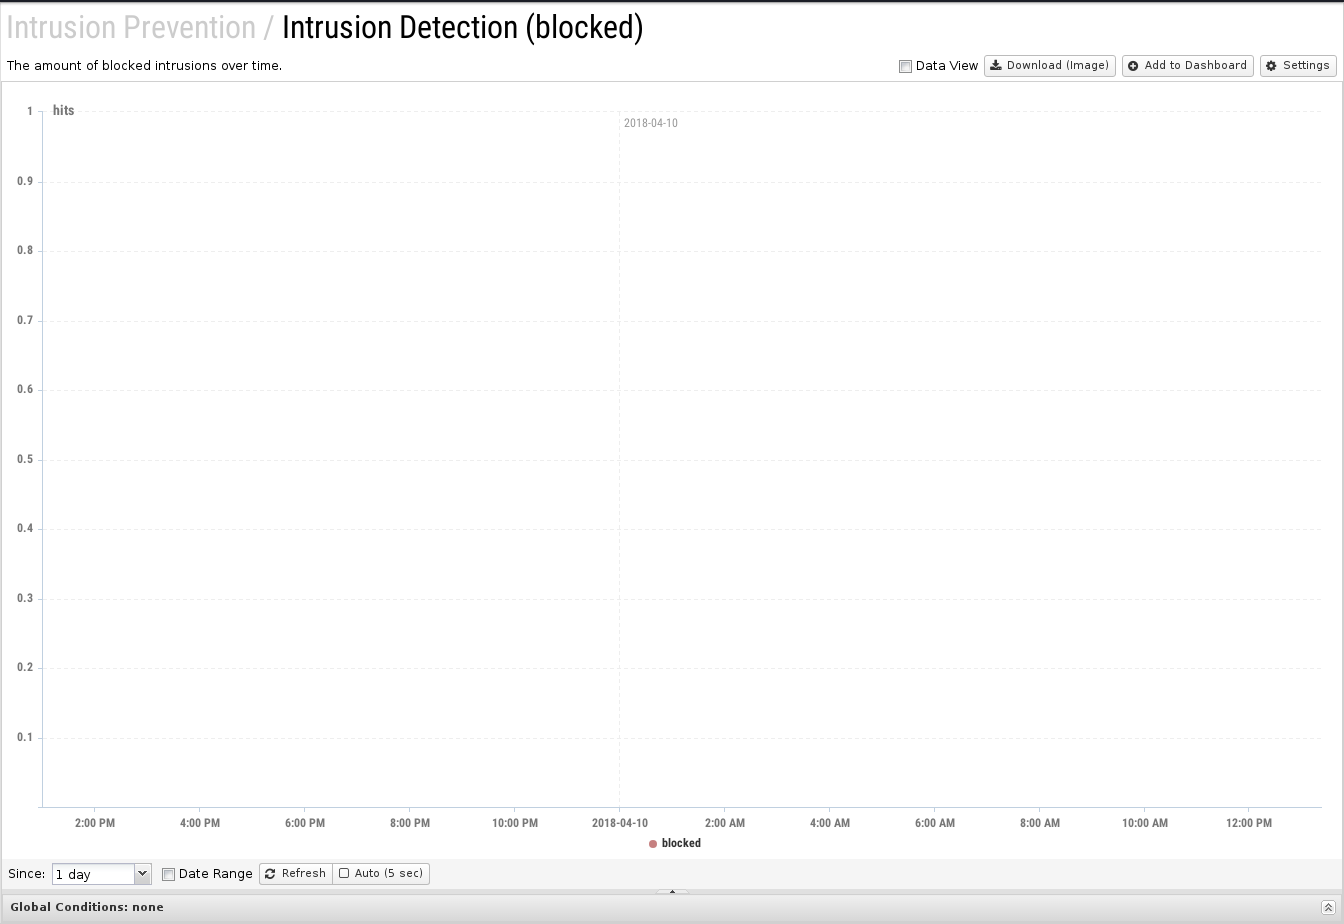Viewport: 1344px width, 924px height.
Task: Enable the Date Range checkbox
Action: [168, 874]
